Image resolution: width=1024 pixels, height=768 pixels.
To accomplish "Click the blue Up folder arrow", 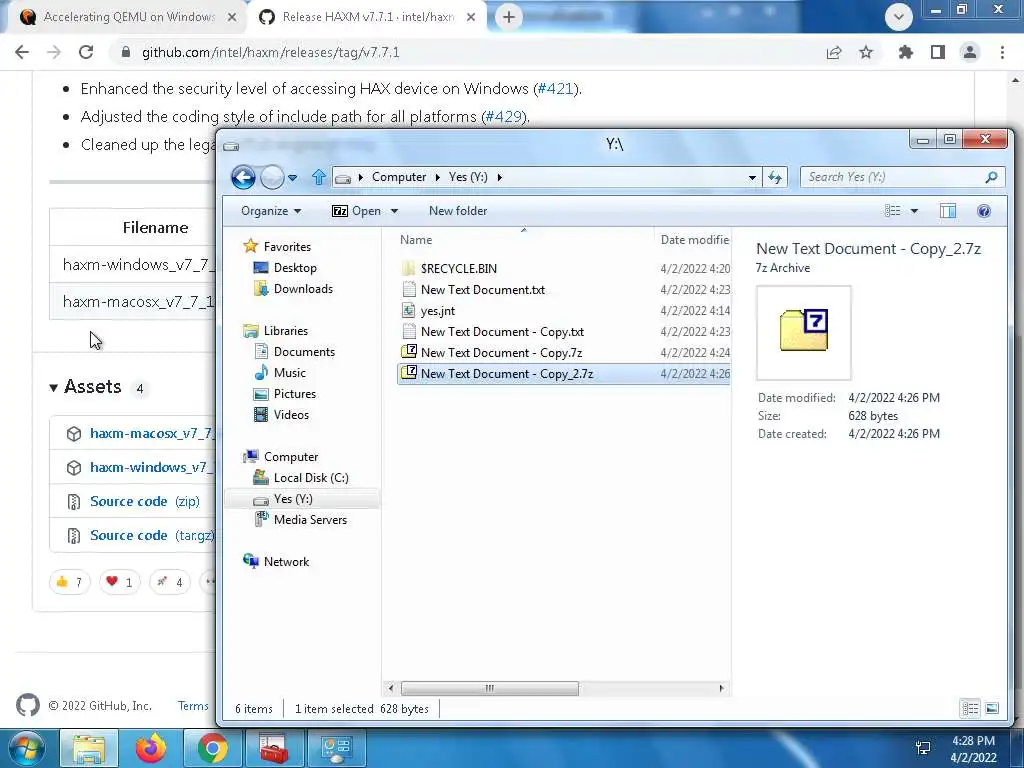I will [319, 177].
